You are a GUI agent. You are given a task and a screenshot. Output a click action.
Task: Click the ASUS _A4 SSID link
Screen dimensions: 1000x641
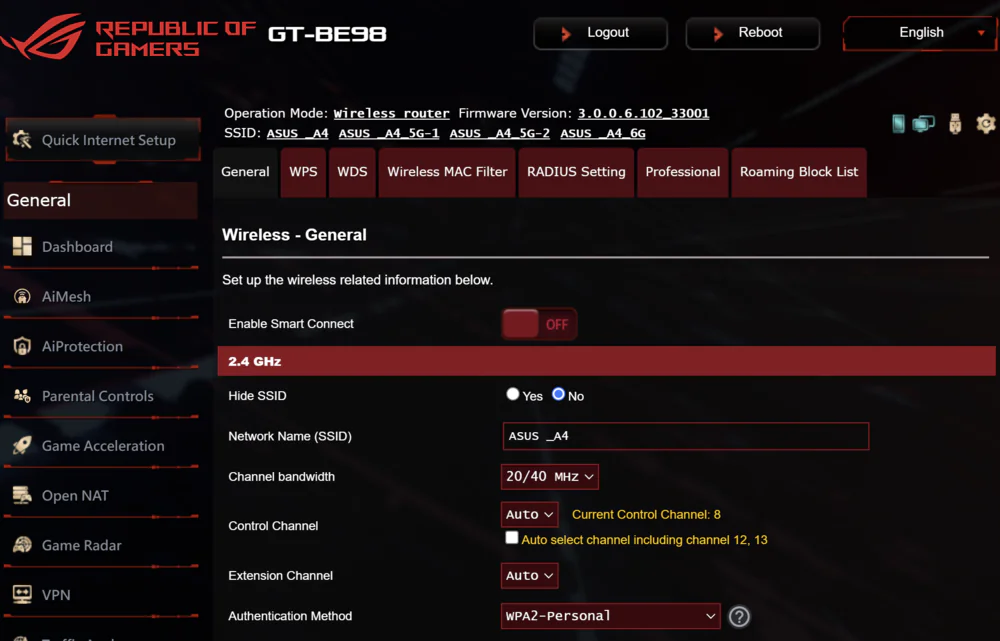[297, 133]
